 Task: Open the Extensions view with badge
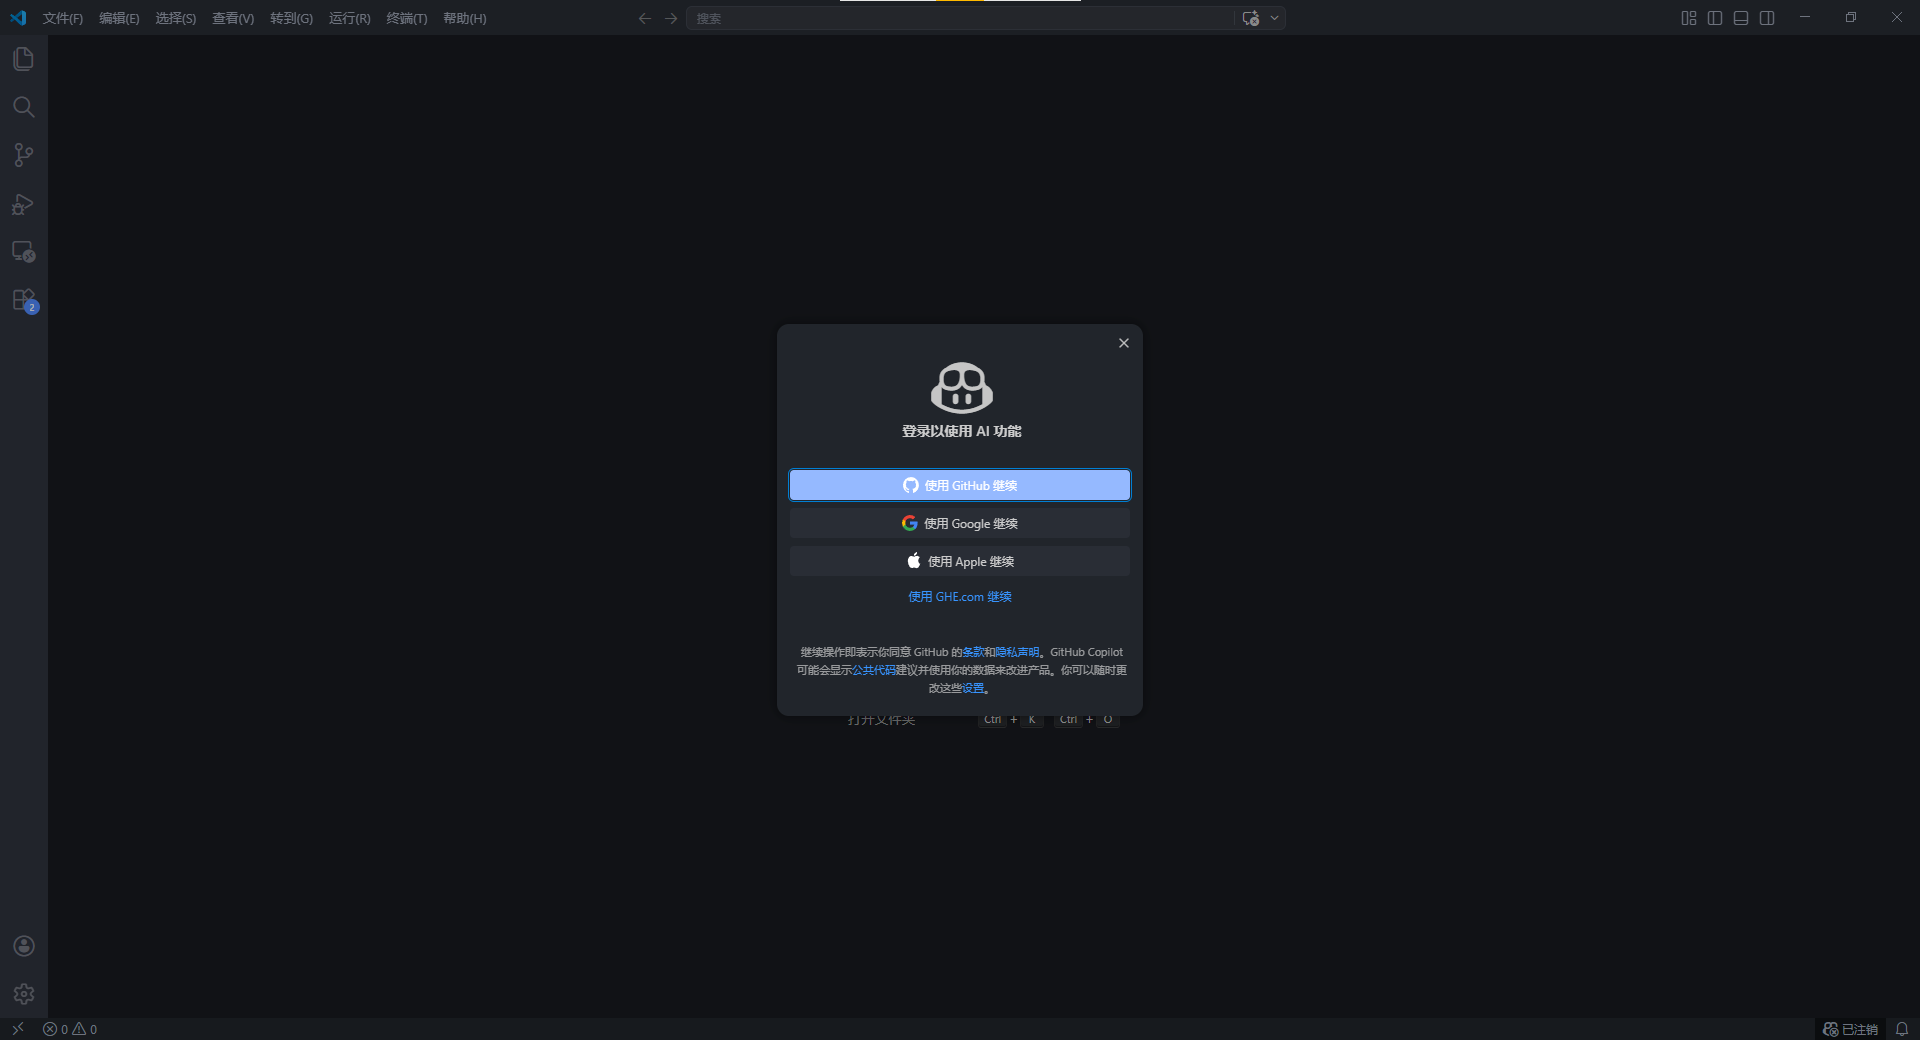click(24, 300)
